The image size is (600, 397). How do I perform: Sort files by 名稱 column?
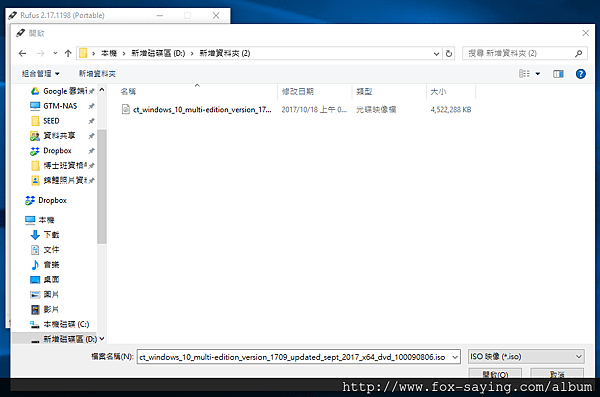tap(197, 91)
